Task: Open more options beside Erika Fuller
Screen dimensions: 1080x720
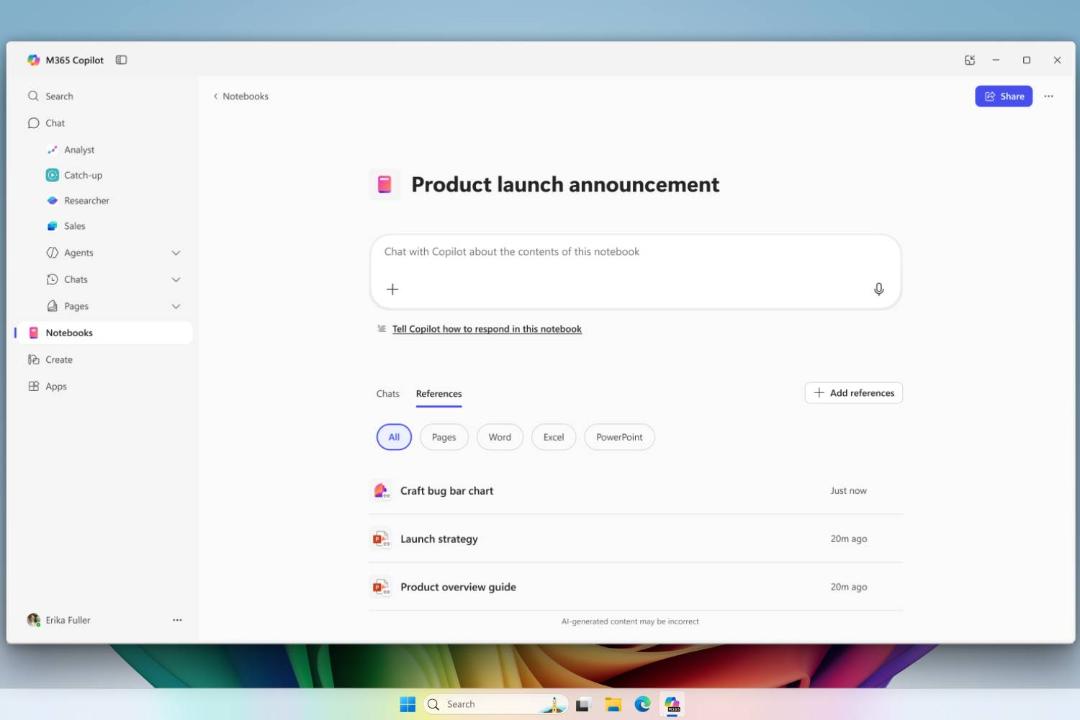Action: point(177,620)
